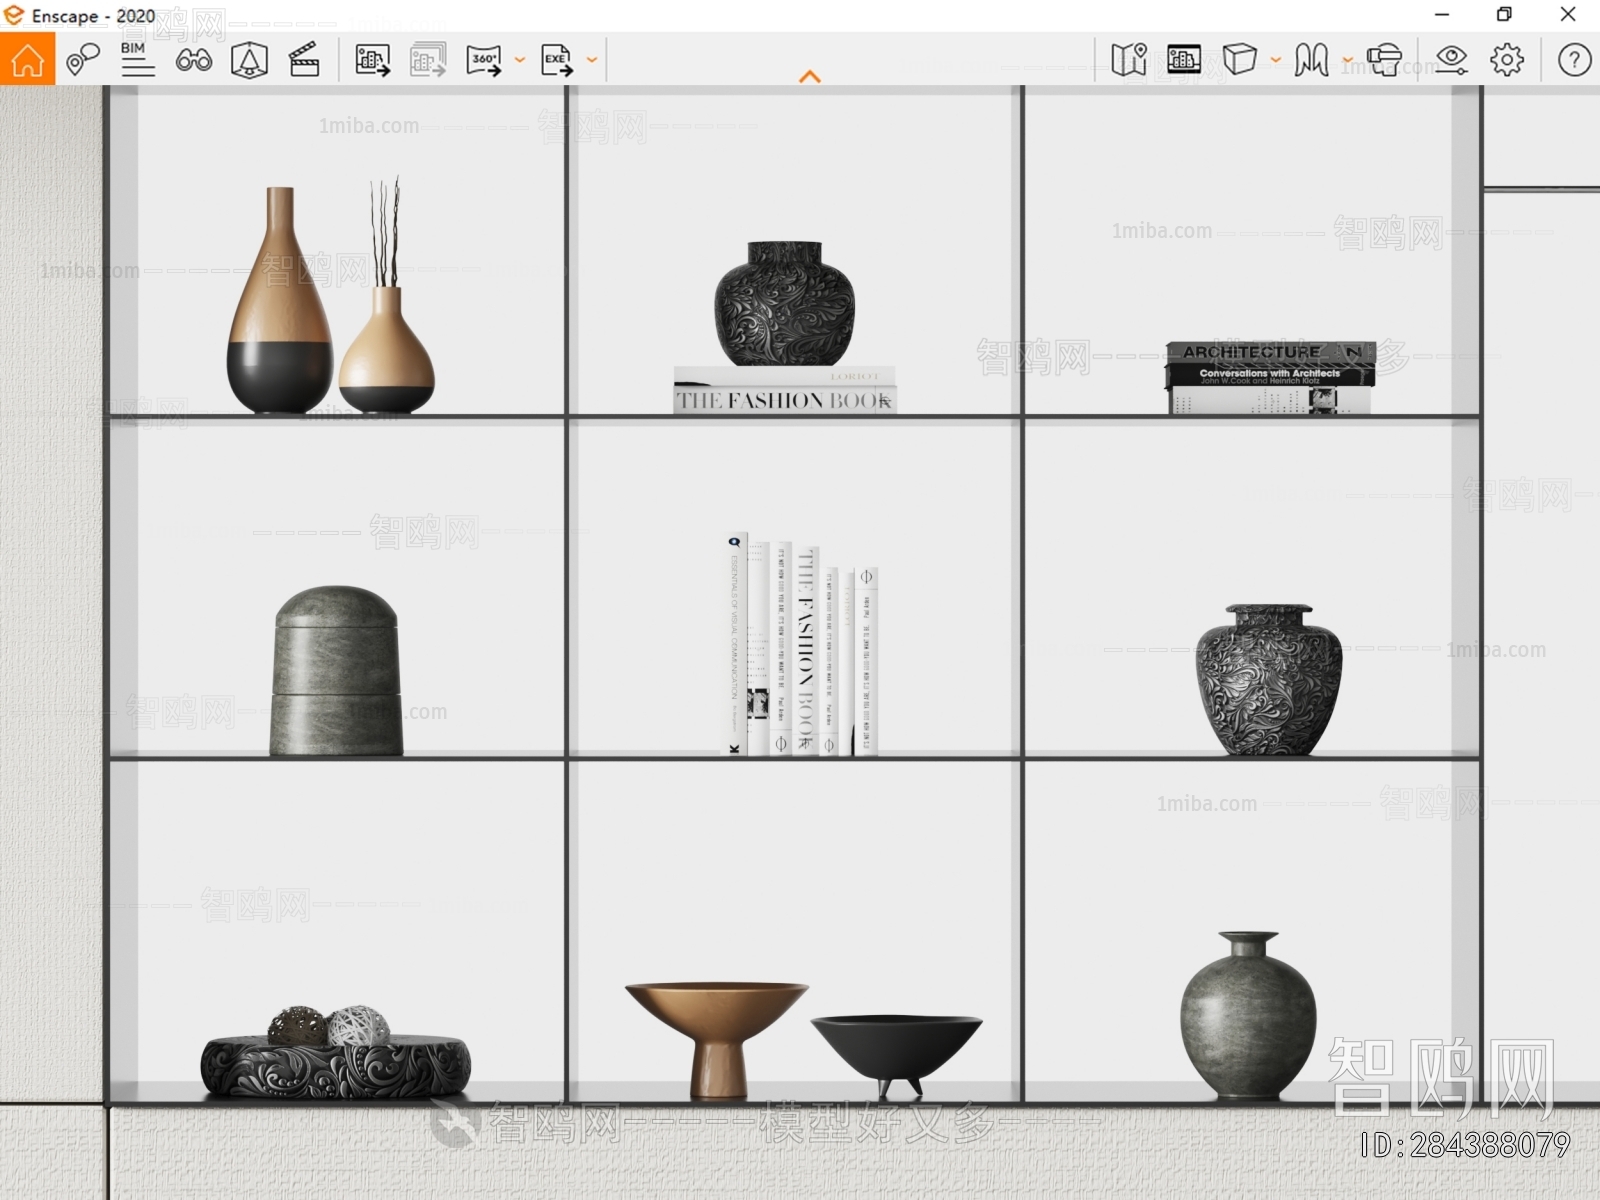The image size is (1600, 1200).
Task: Click the tall two-tone vase
Action: 280,300
